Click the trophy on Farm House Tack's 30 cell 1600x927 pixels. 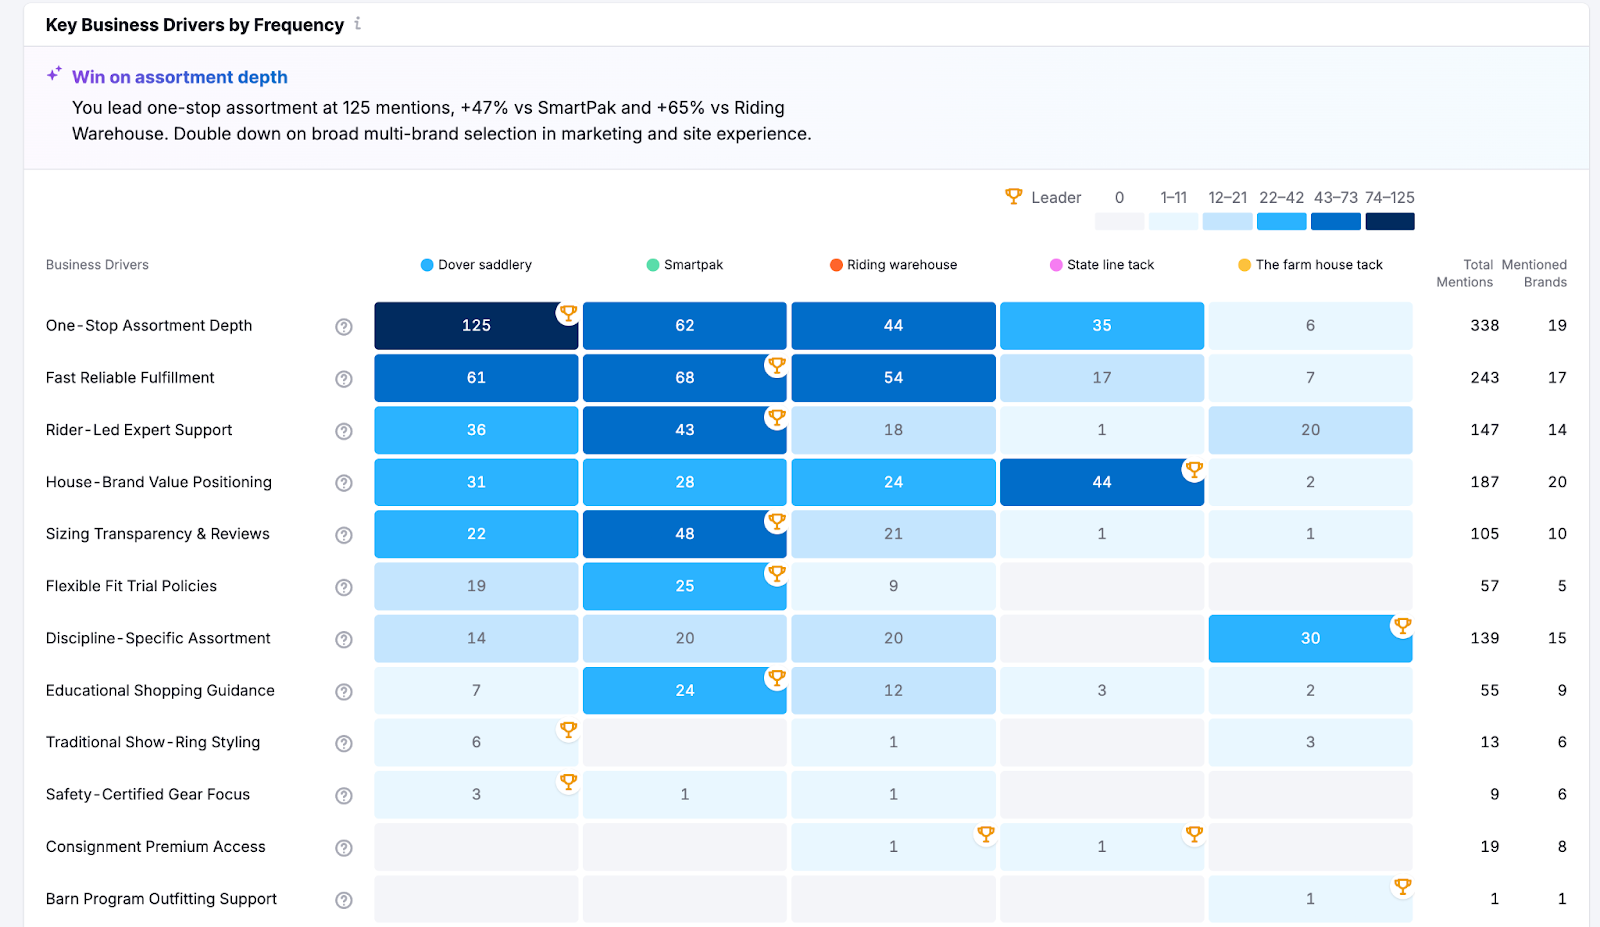[x=1403, y=625]
